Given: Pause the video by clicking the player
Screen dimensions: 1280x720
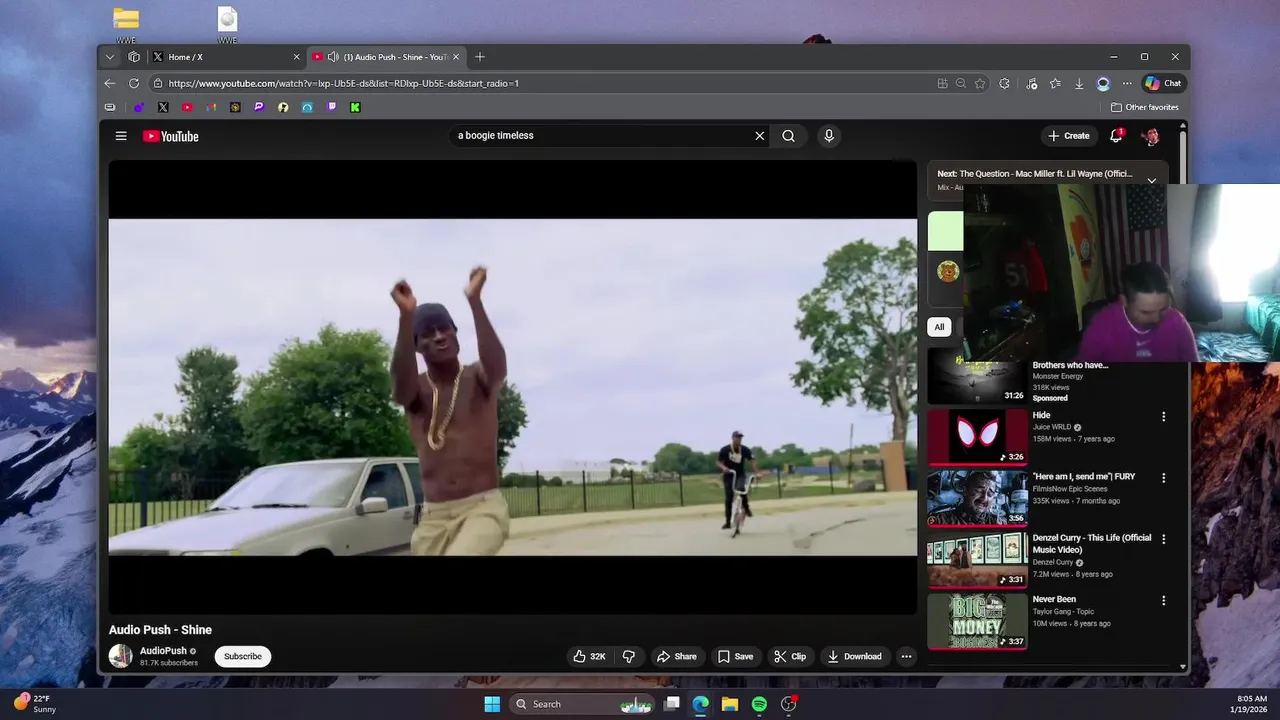Looking at the screenshot, I should tap(512, 387).
